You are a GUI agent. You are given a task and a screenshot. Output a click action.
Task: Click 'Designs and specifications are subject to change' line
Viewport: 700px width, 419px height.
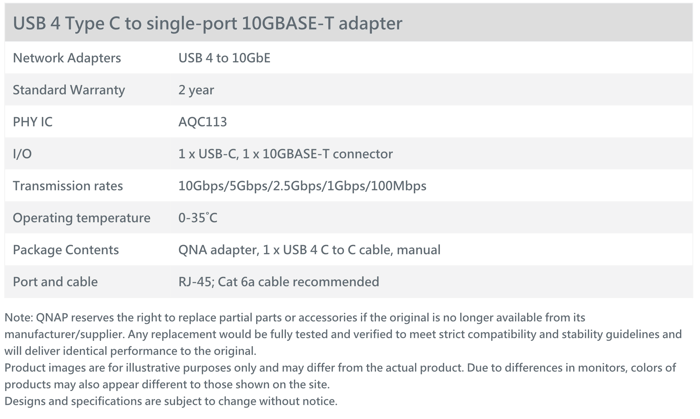pos(171,401)
